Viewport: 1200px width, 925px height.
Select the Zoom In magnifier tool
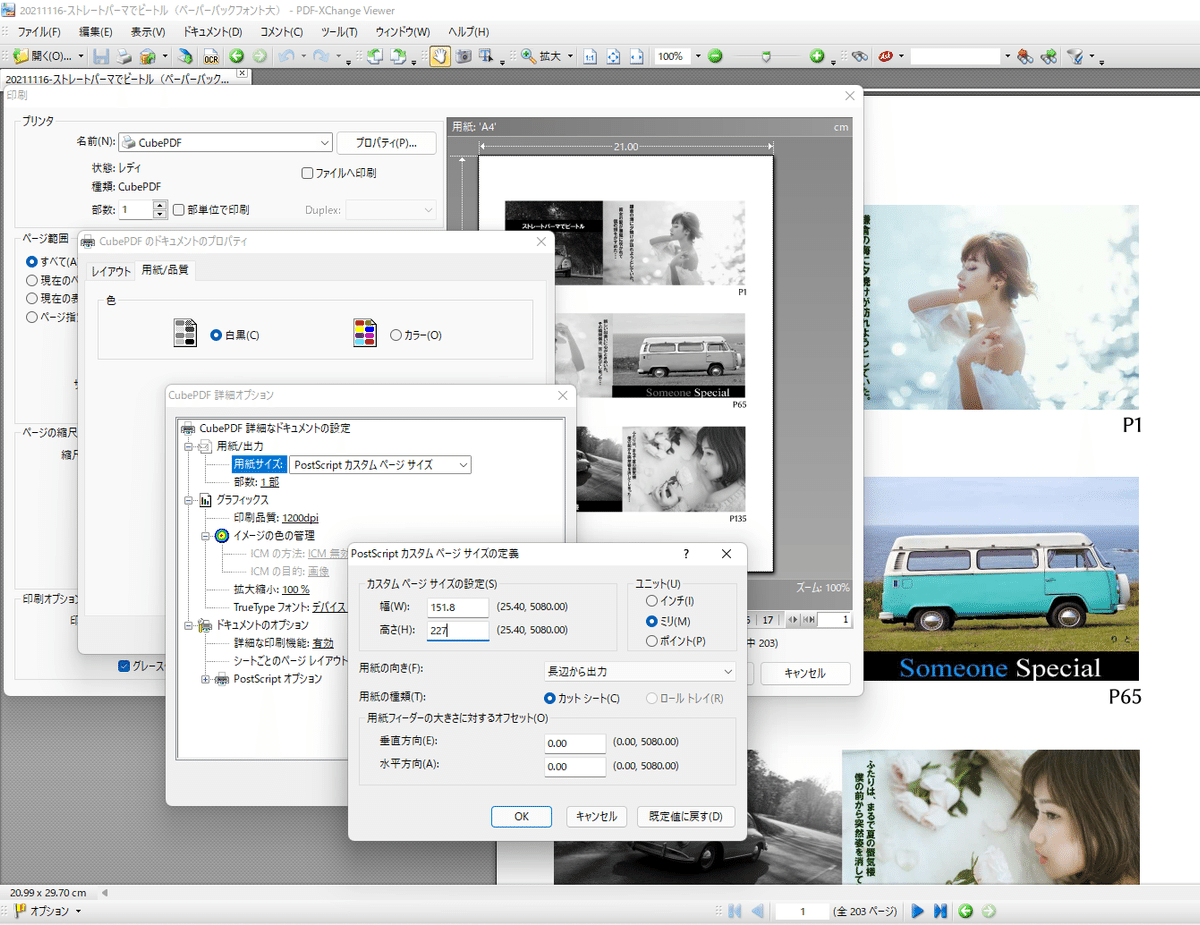pyautogui.click(x=528, y=56)
